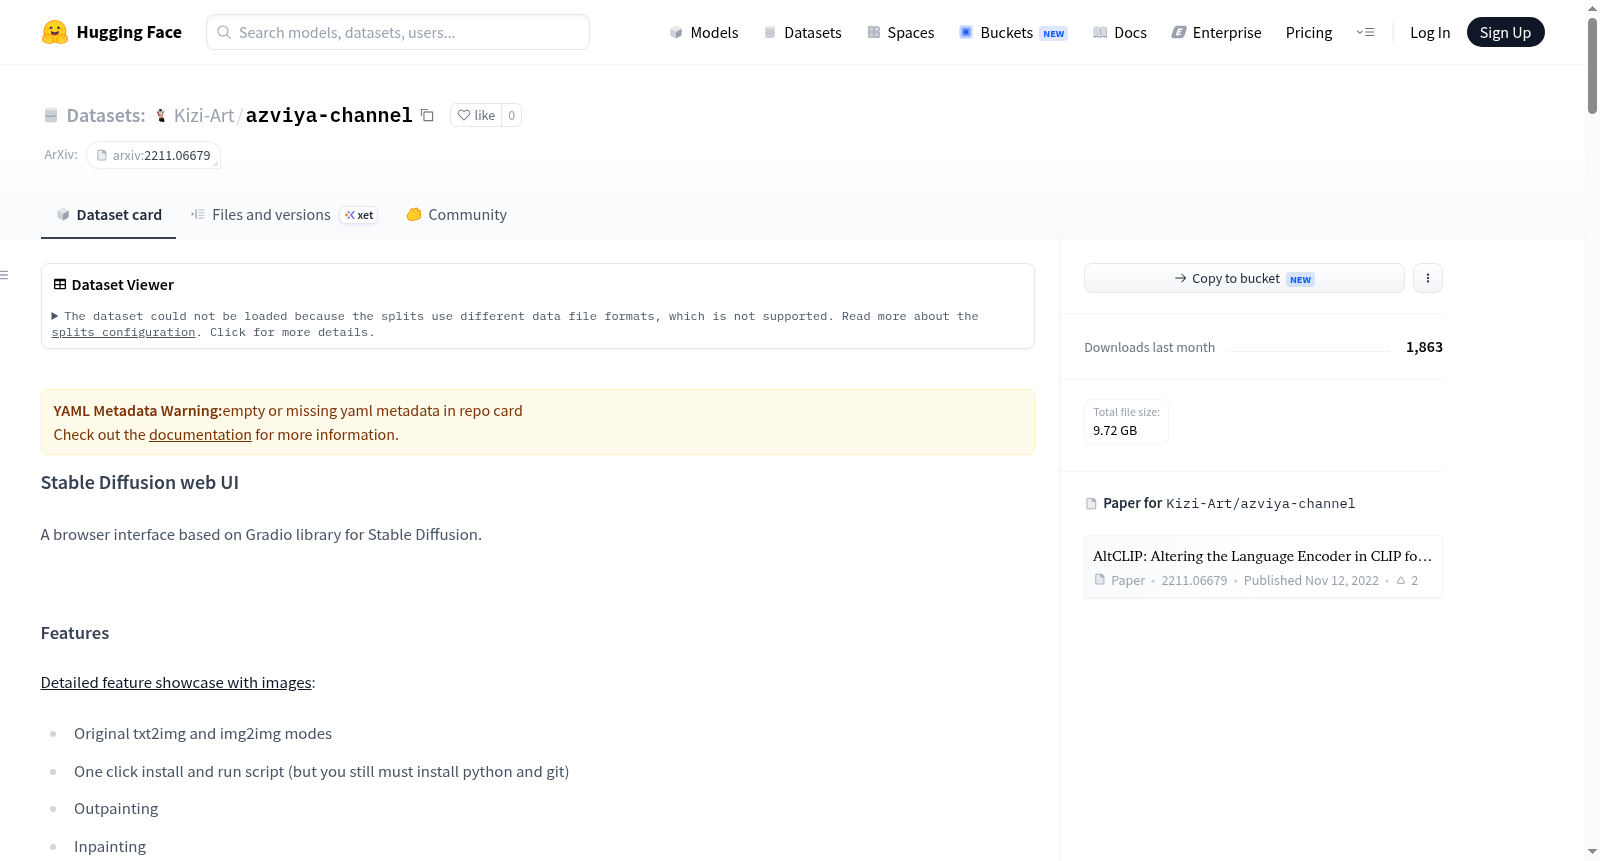Click the Datasets breadcrumb label
The width and height of the screenshot is (1600, 861).
pos(106,115)
